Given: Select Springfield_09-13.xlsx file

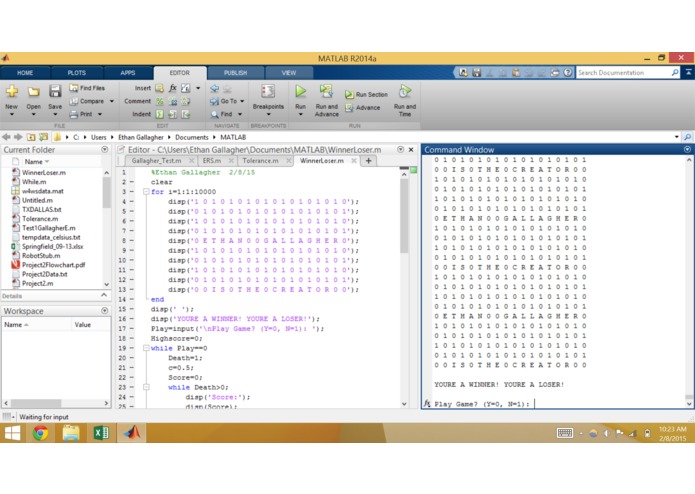Looking at the screenshot, I should (x=53, y=246).
